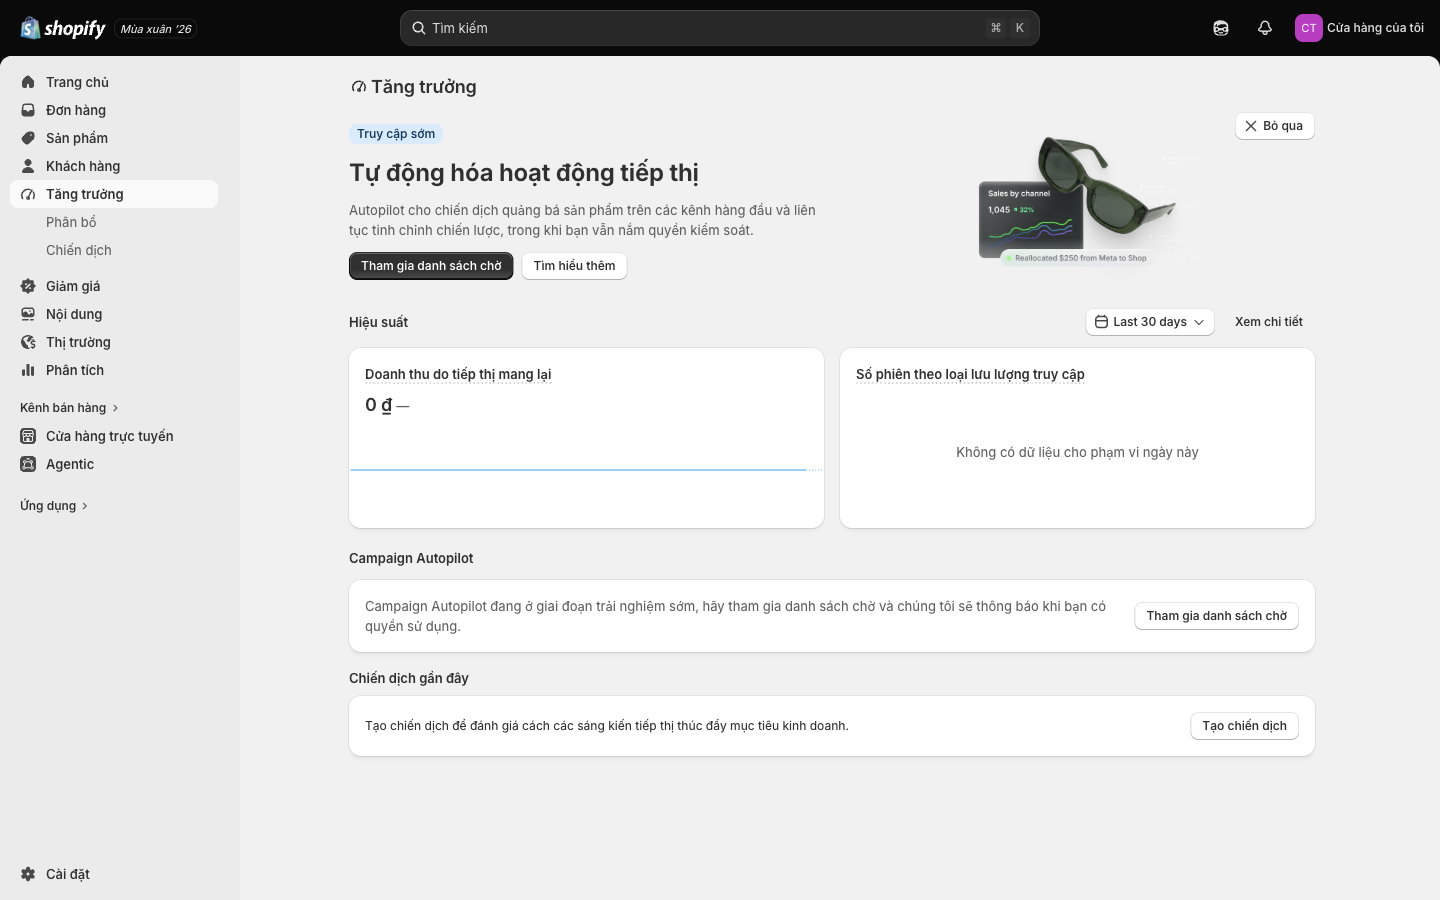
Task: Click the Trang chủ home icon
Action: pos(28,82)
